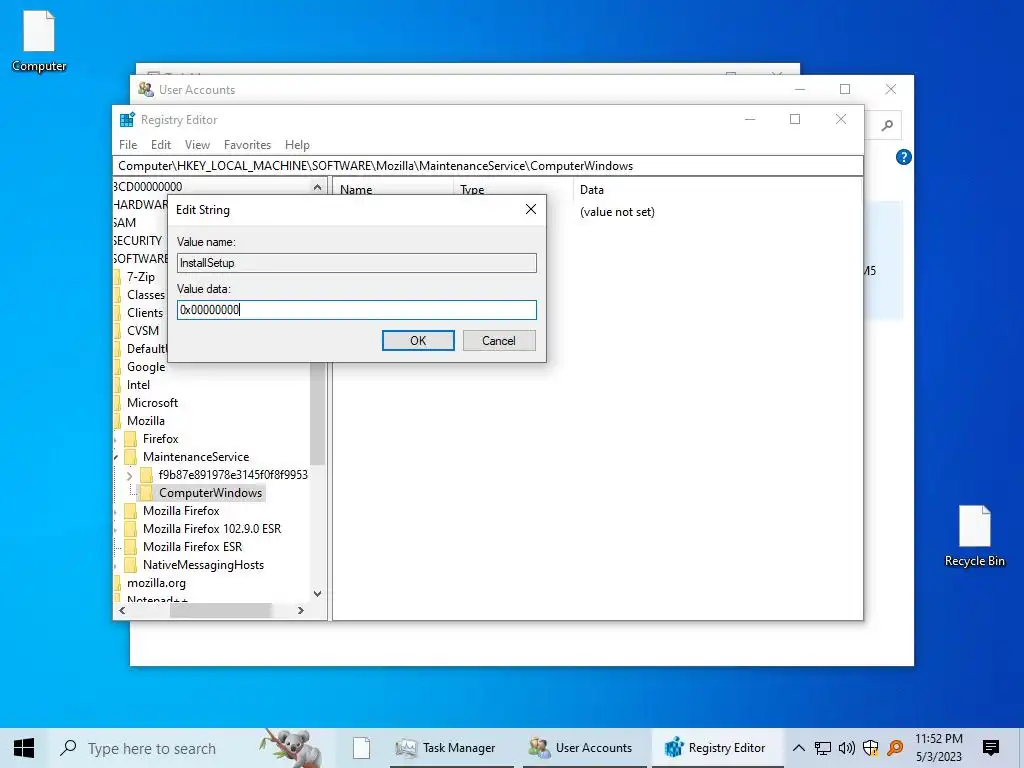Select the NativeMessagingHosts folder icon

[x=131, y=565]
